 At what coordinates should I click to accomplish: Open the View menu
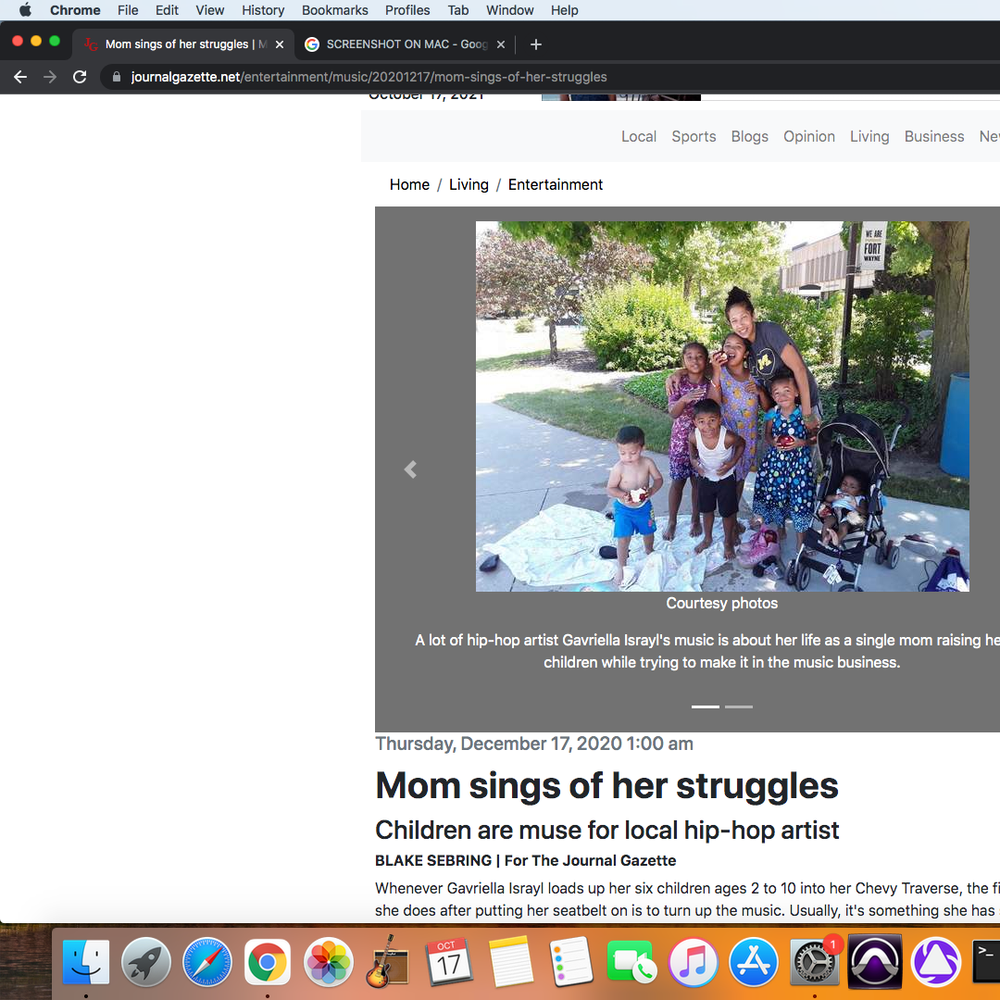coord(210,10)
